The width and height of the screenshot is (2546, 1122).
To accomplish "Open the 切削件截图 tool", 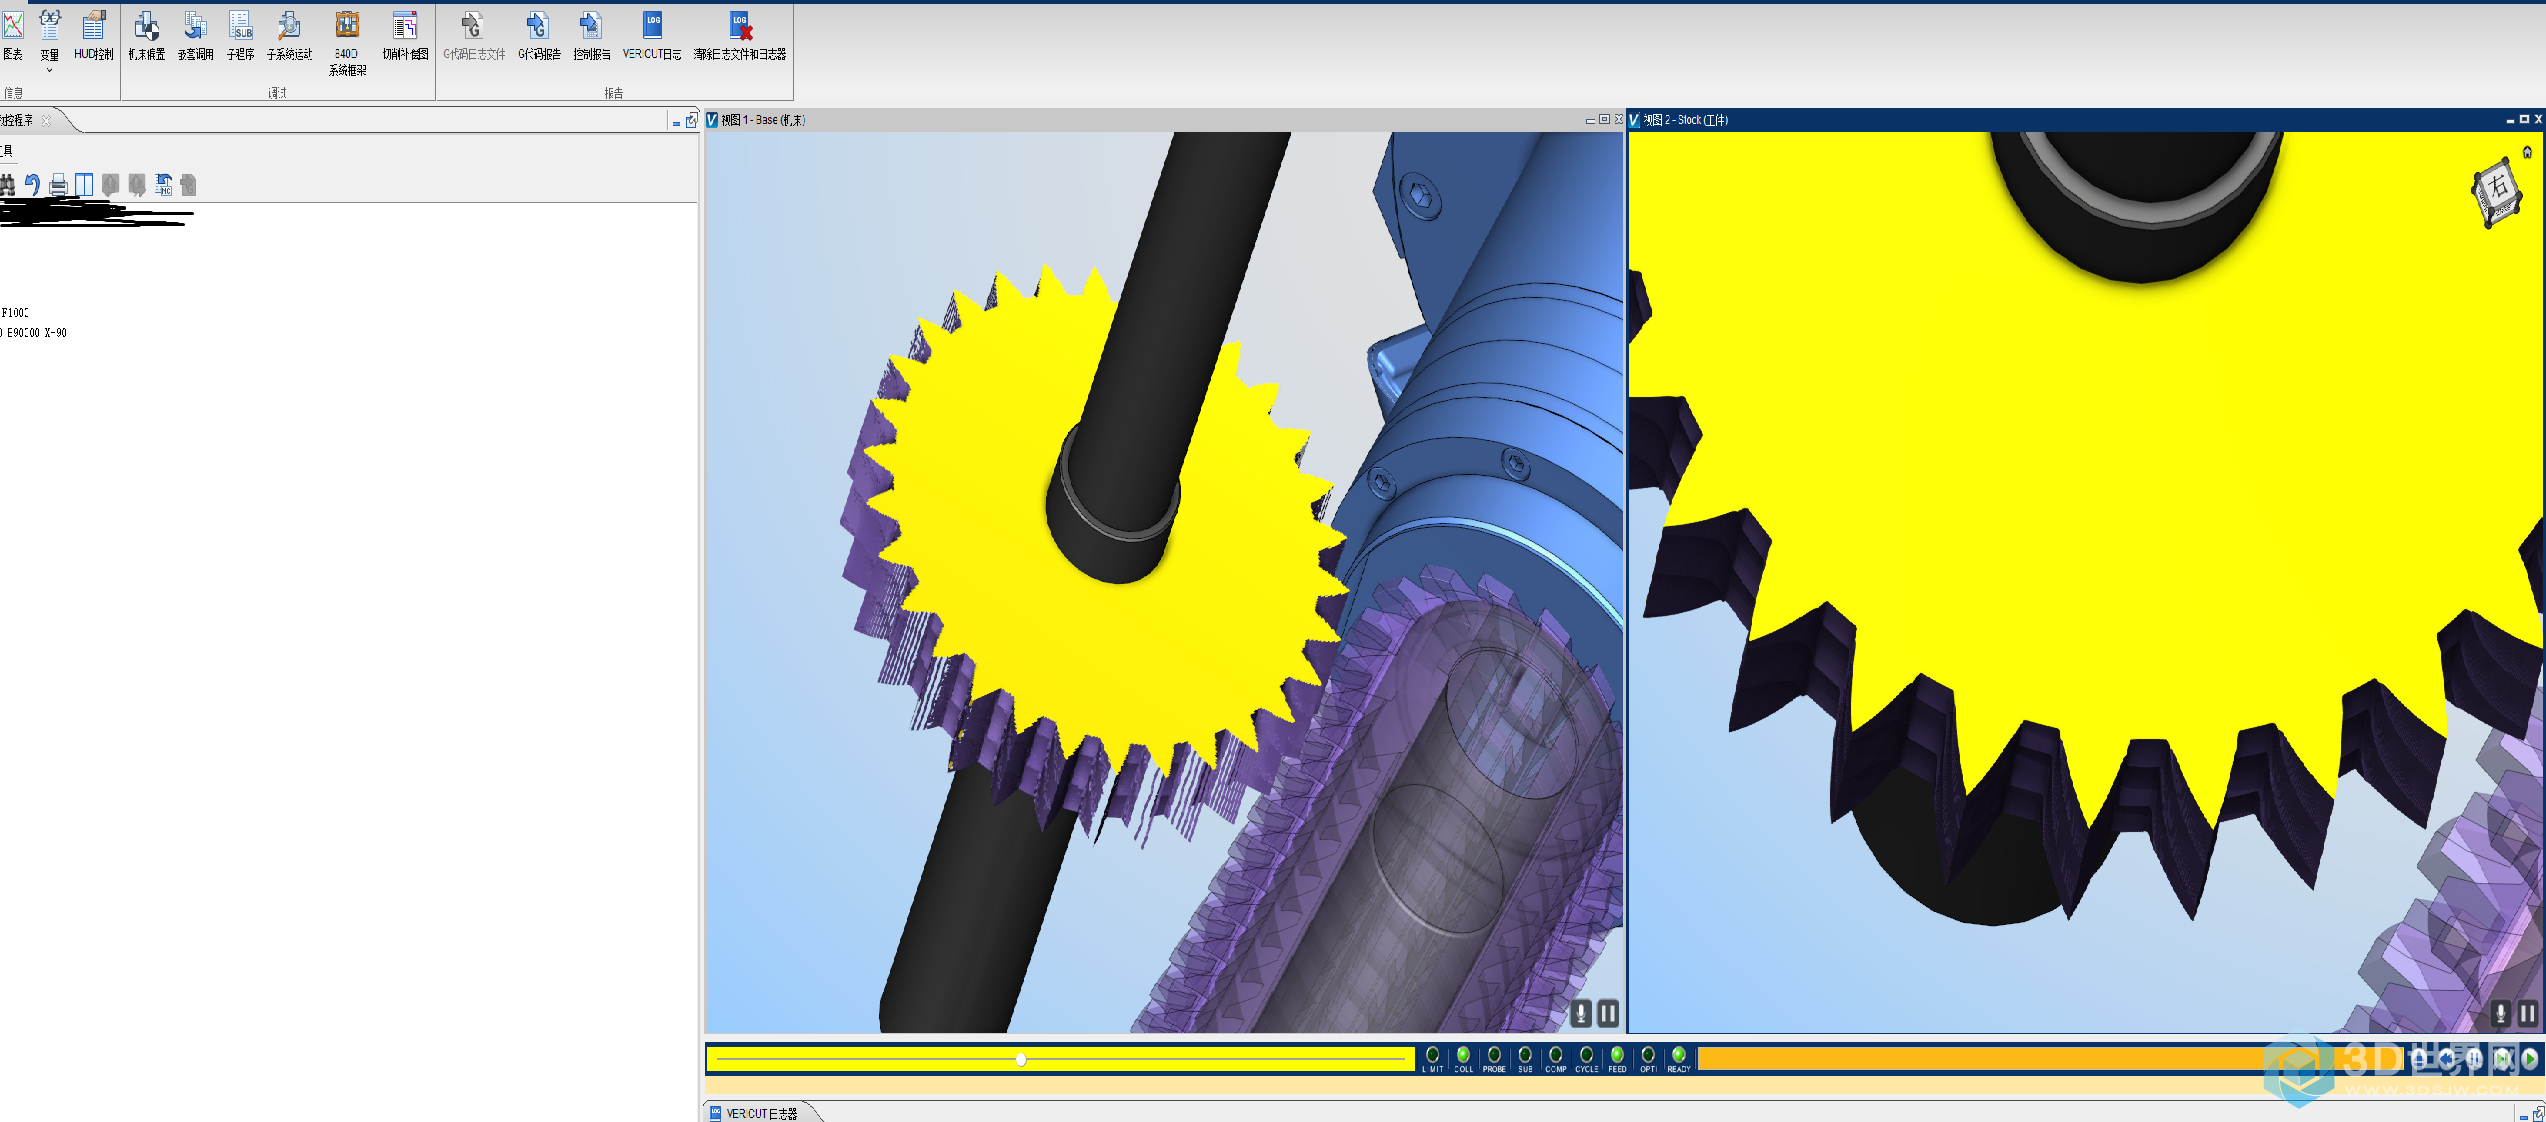I will point(405,34).
